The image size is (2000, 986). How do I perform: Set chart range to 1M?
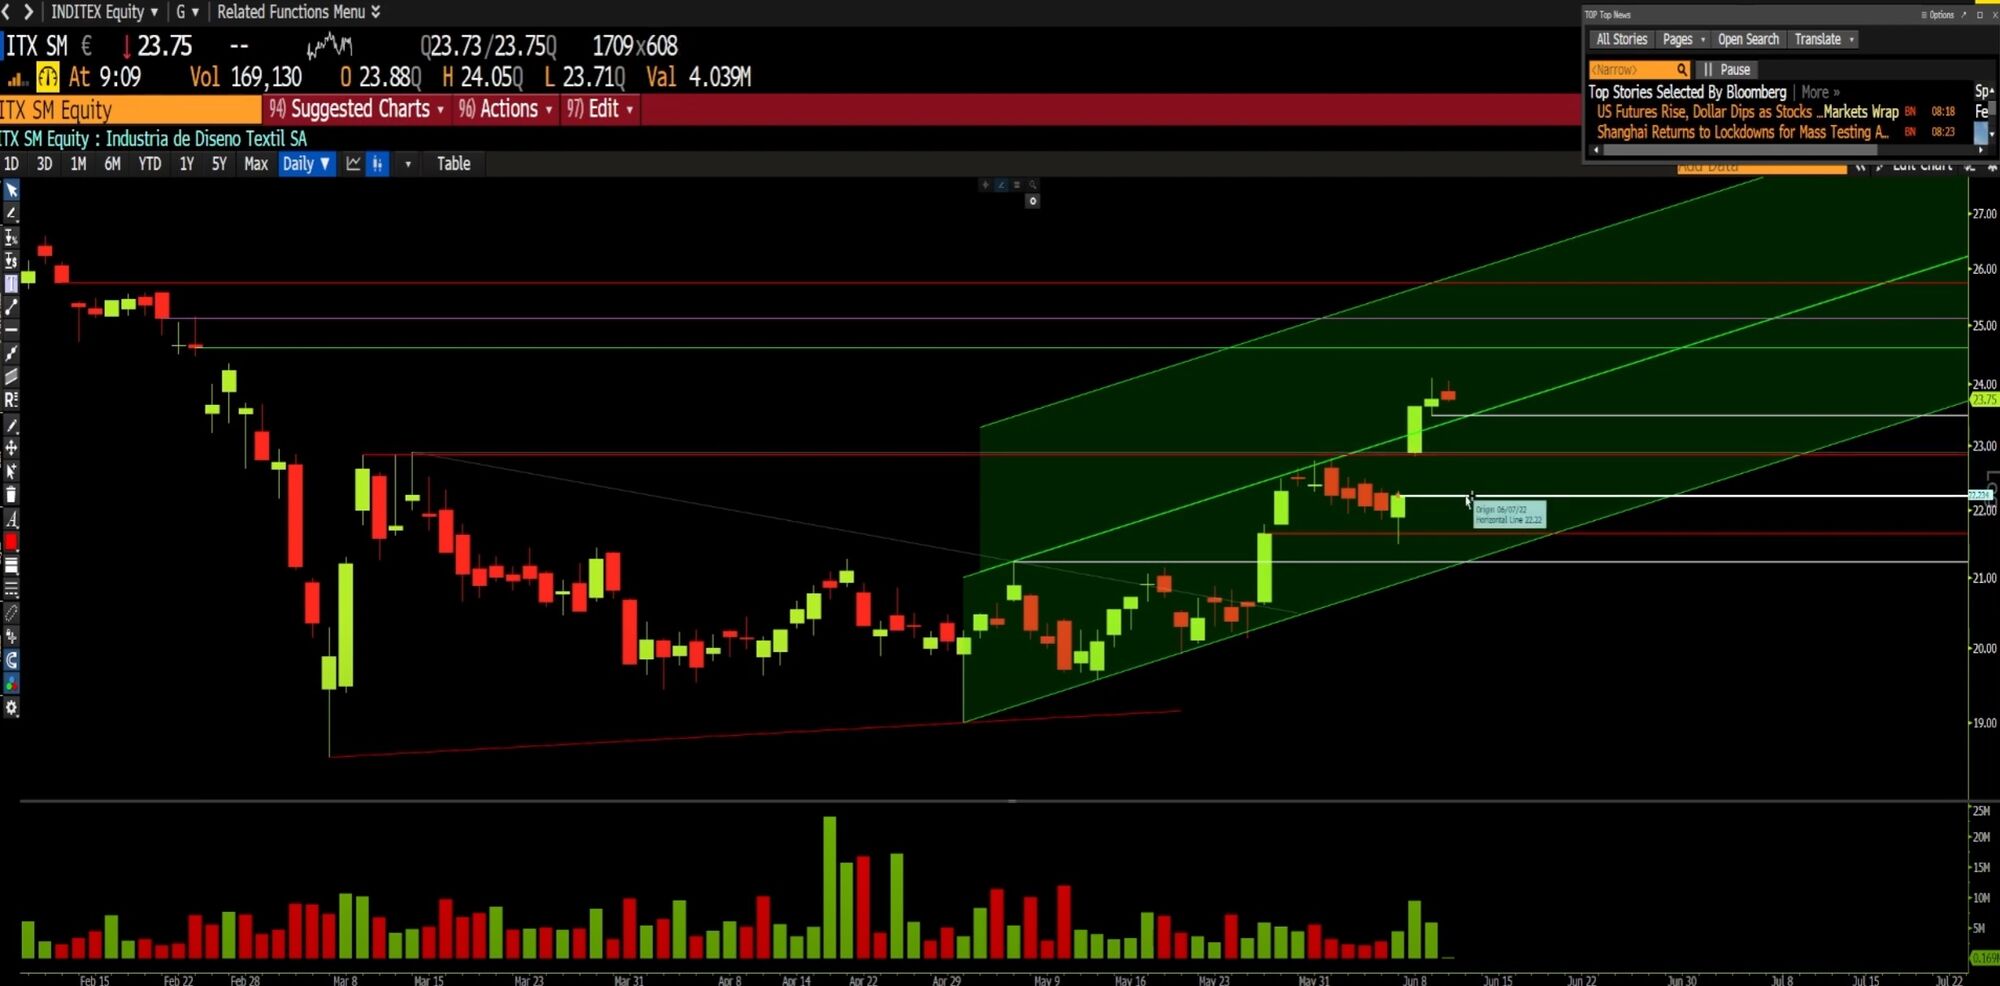(78, 164)
